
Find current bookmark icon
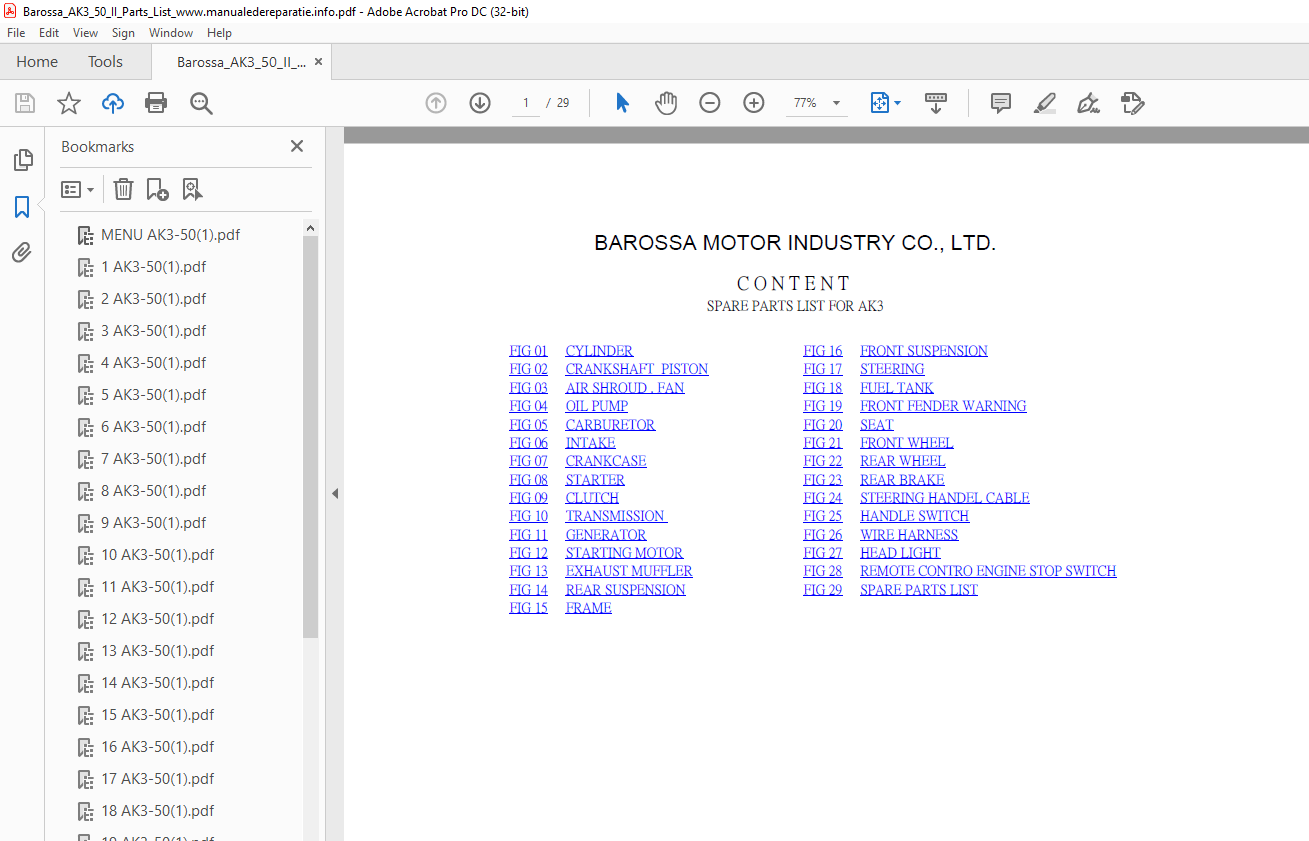pyautogui.click(x=192, y=189)
